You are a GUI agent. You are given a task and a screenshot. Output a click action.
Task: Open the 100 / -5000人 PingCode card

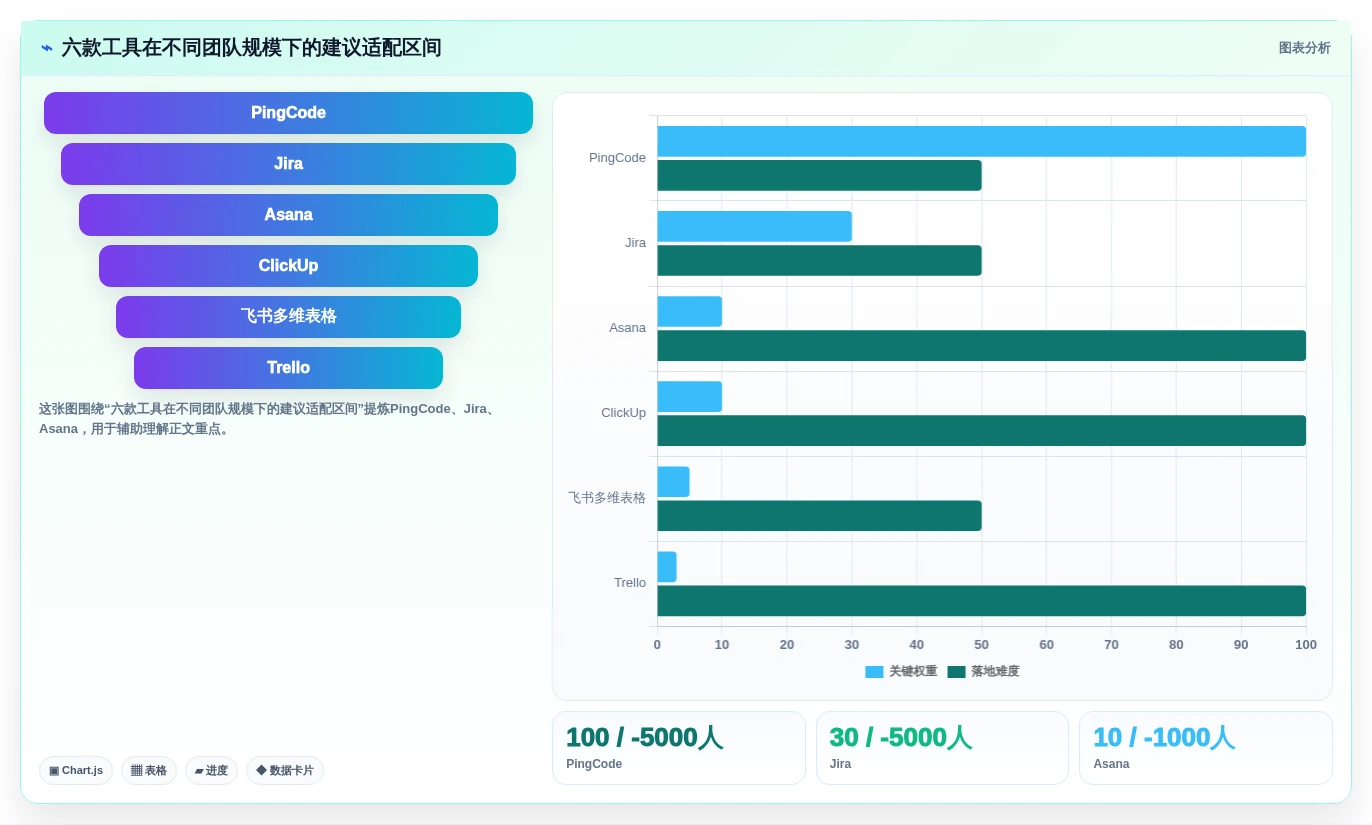[678, 748]
